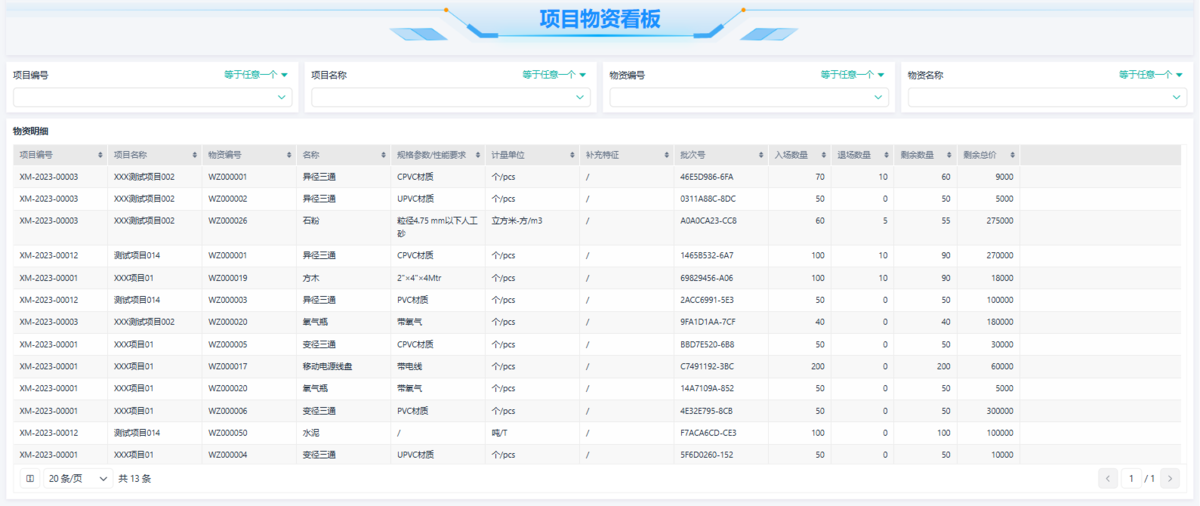
Task: Sort the 入场数量 column via sort icon
Action: (824, 155)
